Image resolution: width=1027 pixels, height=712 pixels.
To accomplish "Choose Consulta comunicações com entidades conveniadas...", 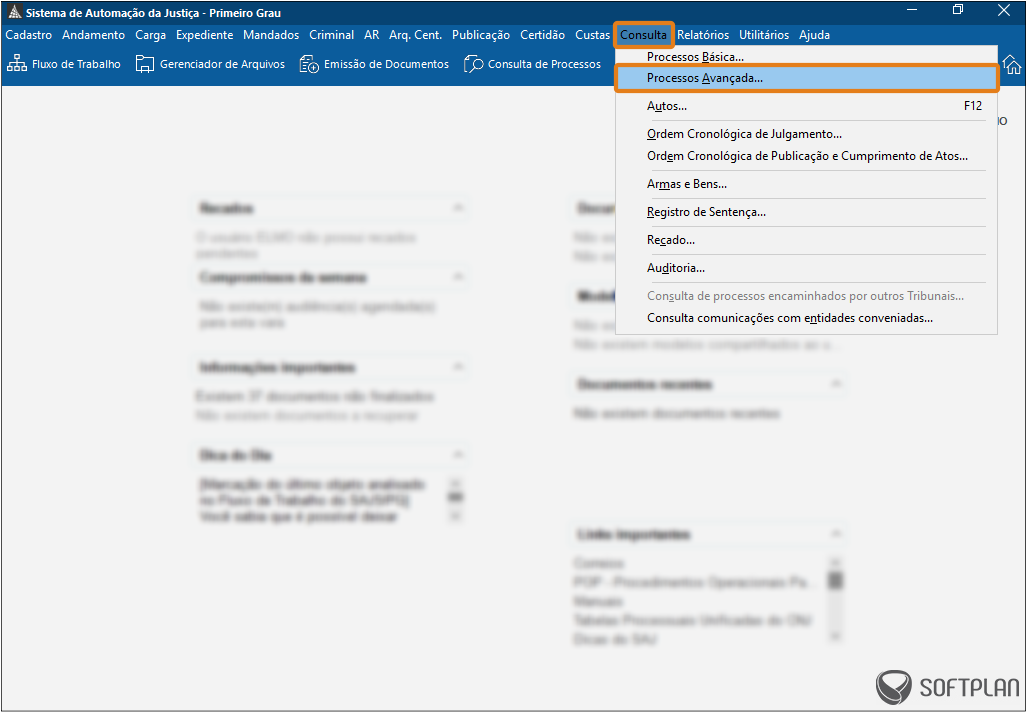I will pyautogui.click(x=806, y=318).
